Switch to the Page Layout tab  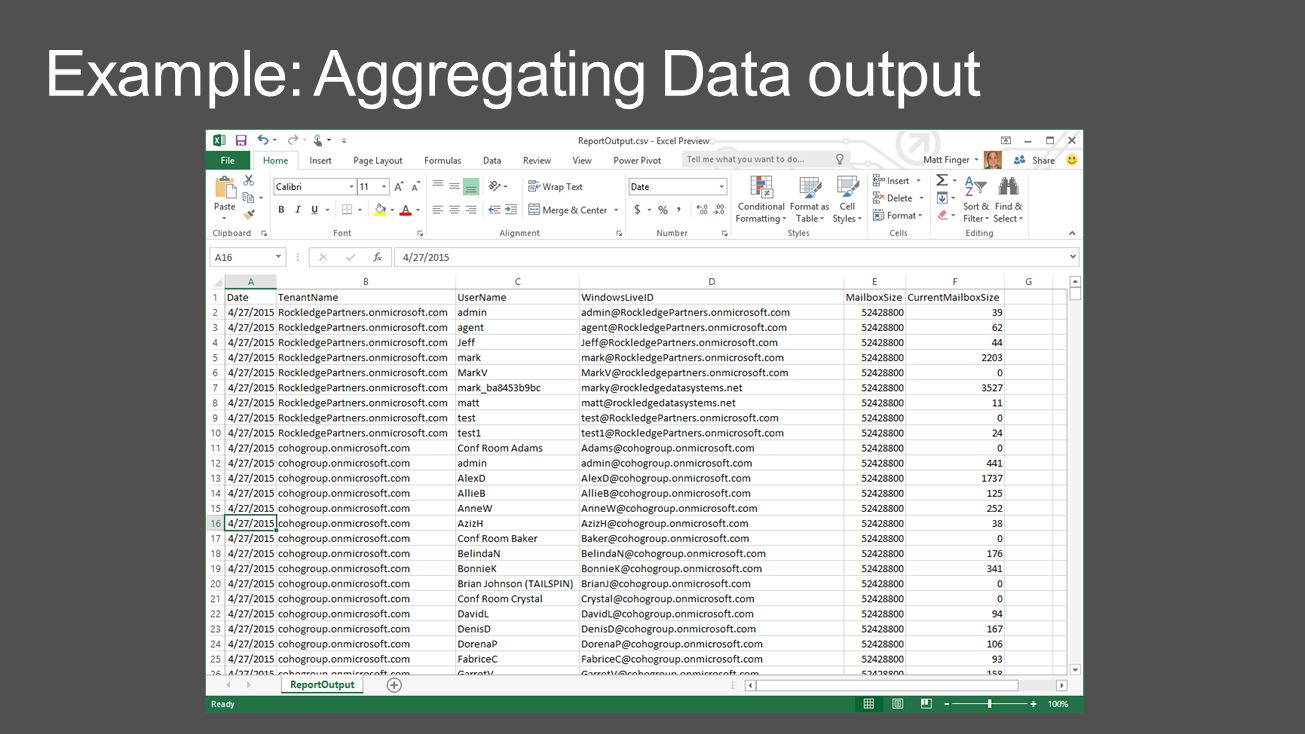(378, 160)
